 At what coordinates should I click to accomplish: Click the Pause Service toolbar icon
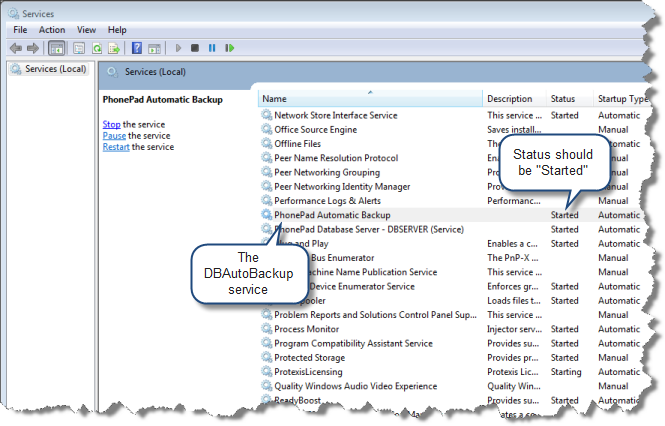tap(212, 48)
